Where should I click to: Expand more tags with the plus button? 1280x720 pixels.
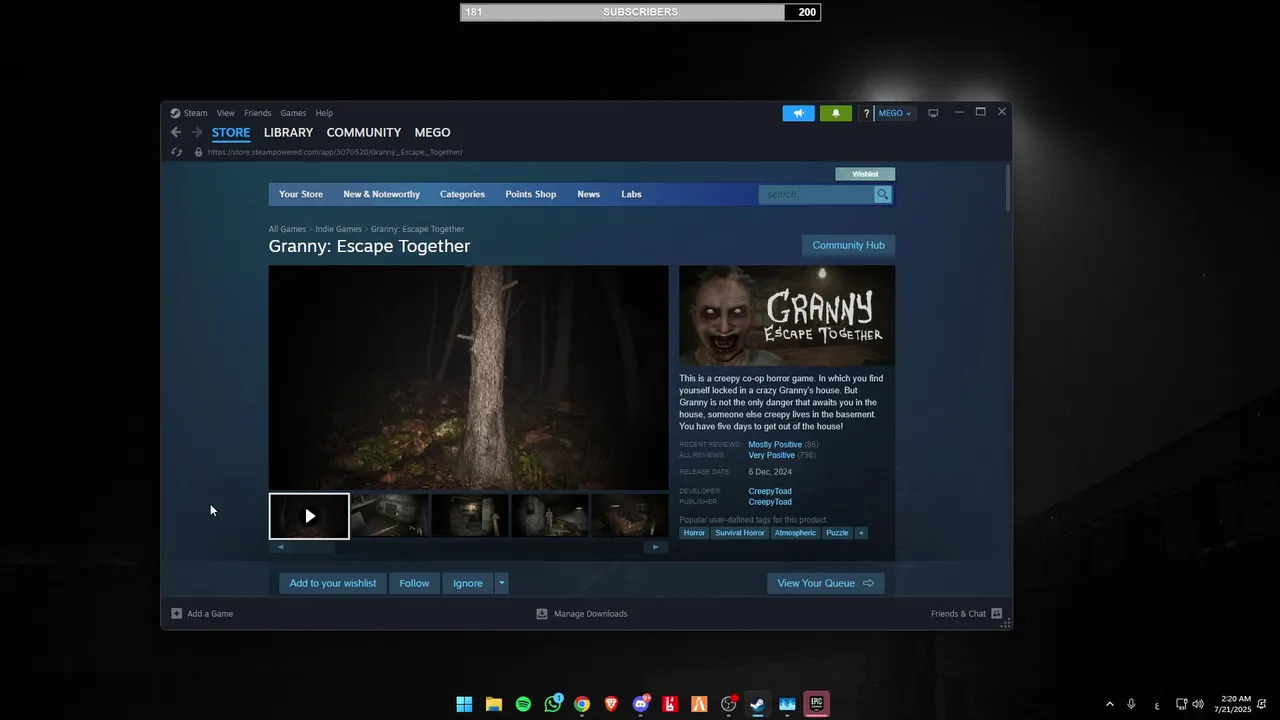point(861,533)
